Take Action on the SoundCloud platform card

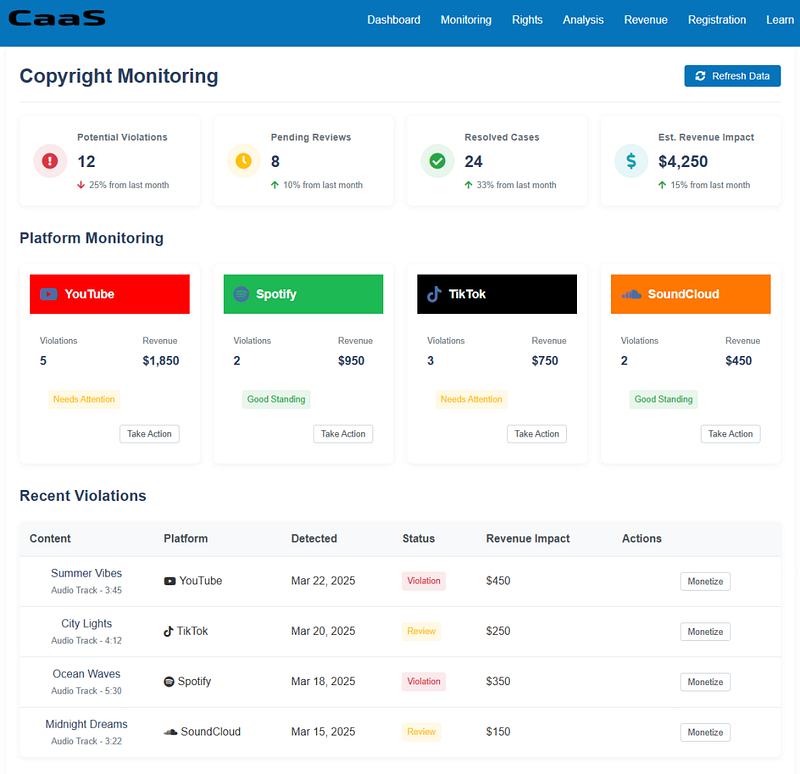(x=731, y=434)
